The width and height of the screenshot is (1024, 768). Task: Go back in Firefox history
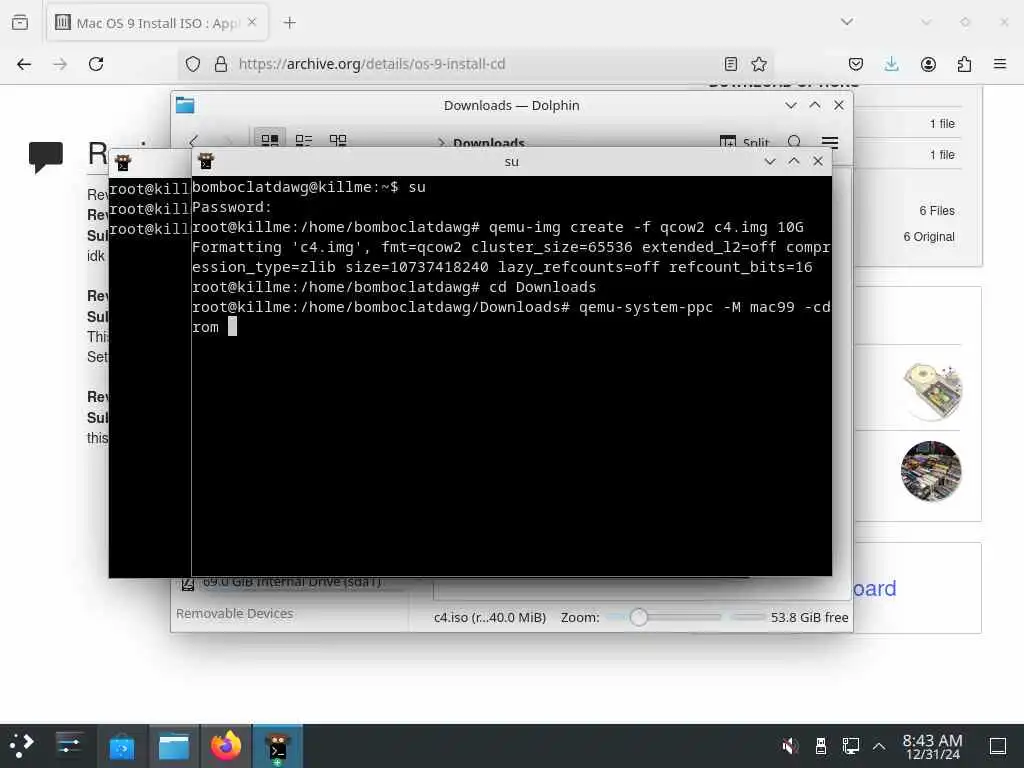(x=24, y=64)
